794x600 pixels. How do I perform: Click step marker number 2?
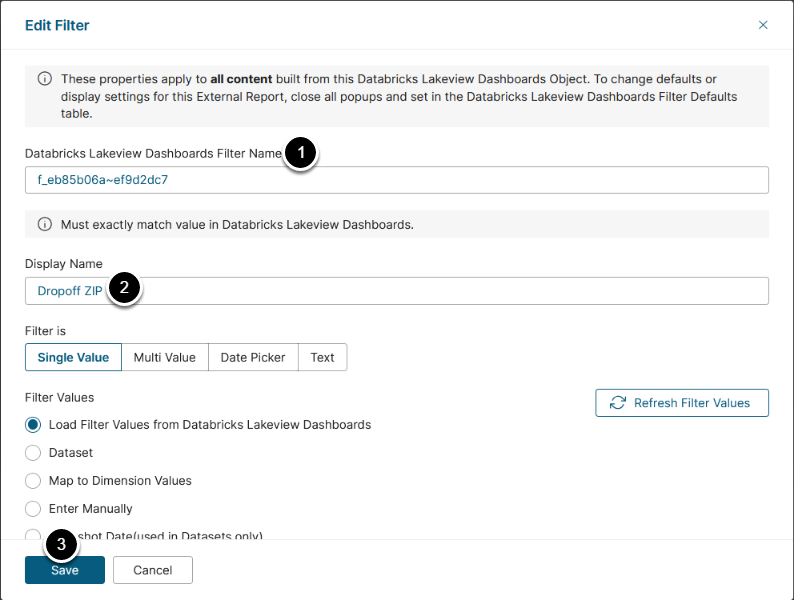click(x=124, y=288)
